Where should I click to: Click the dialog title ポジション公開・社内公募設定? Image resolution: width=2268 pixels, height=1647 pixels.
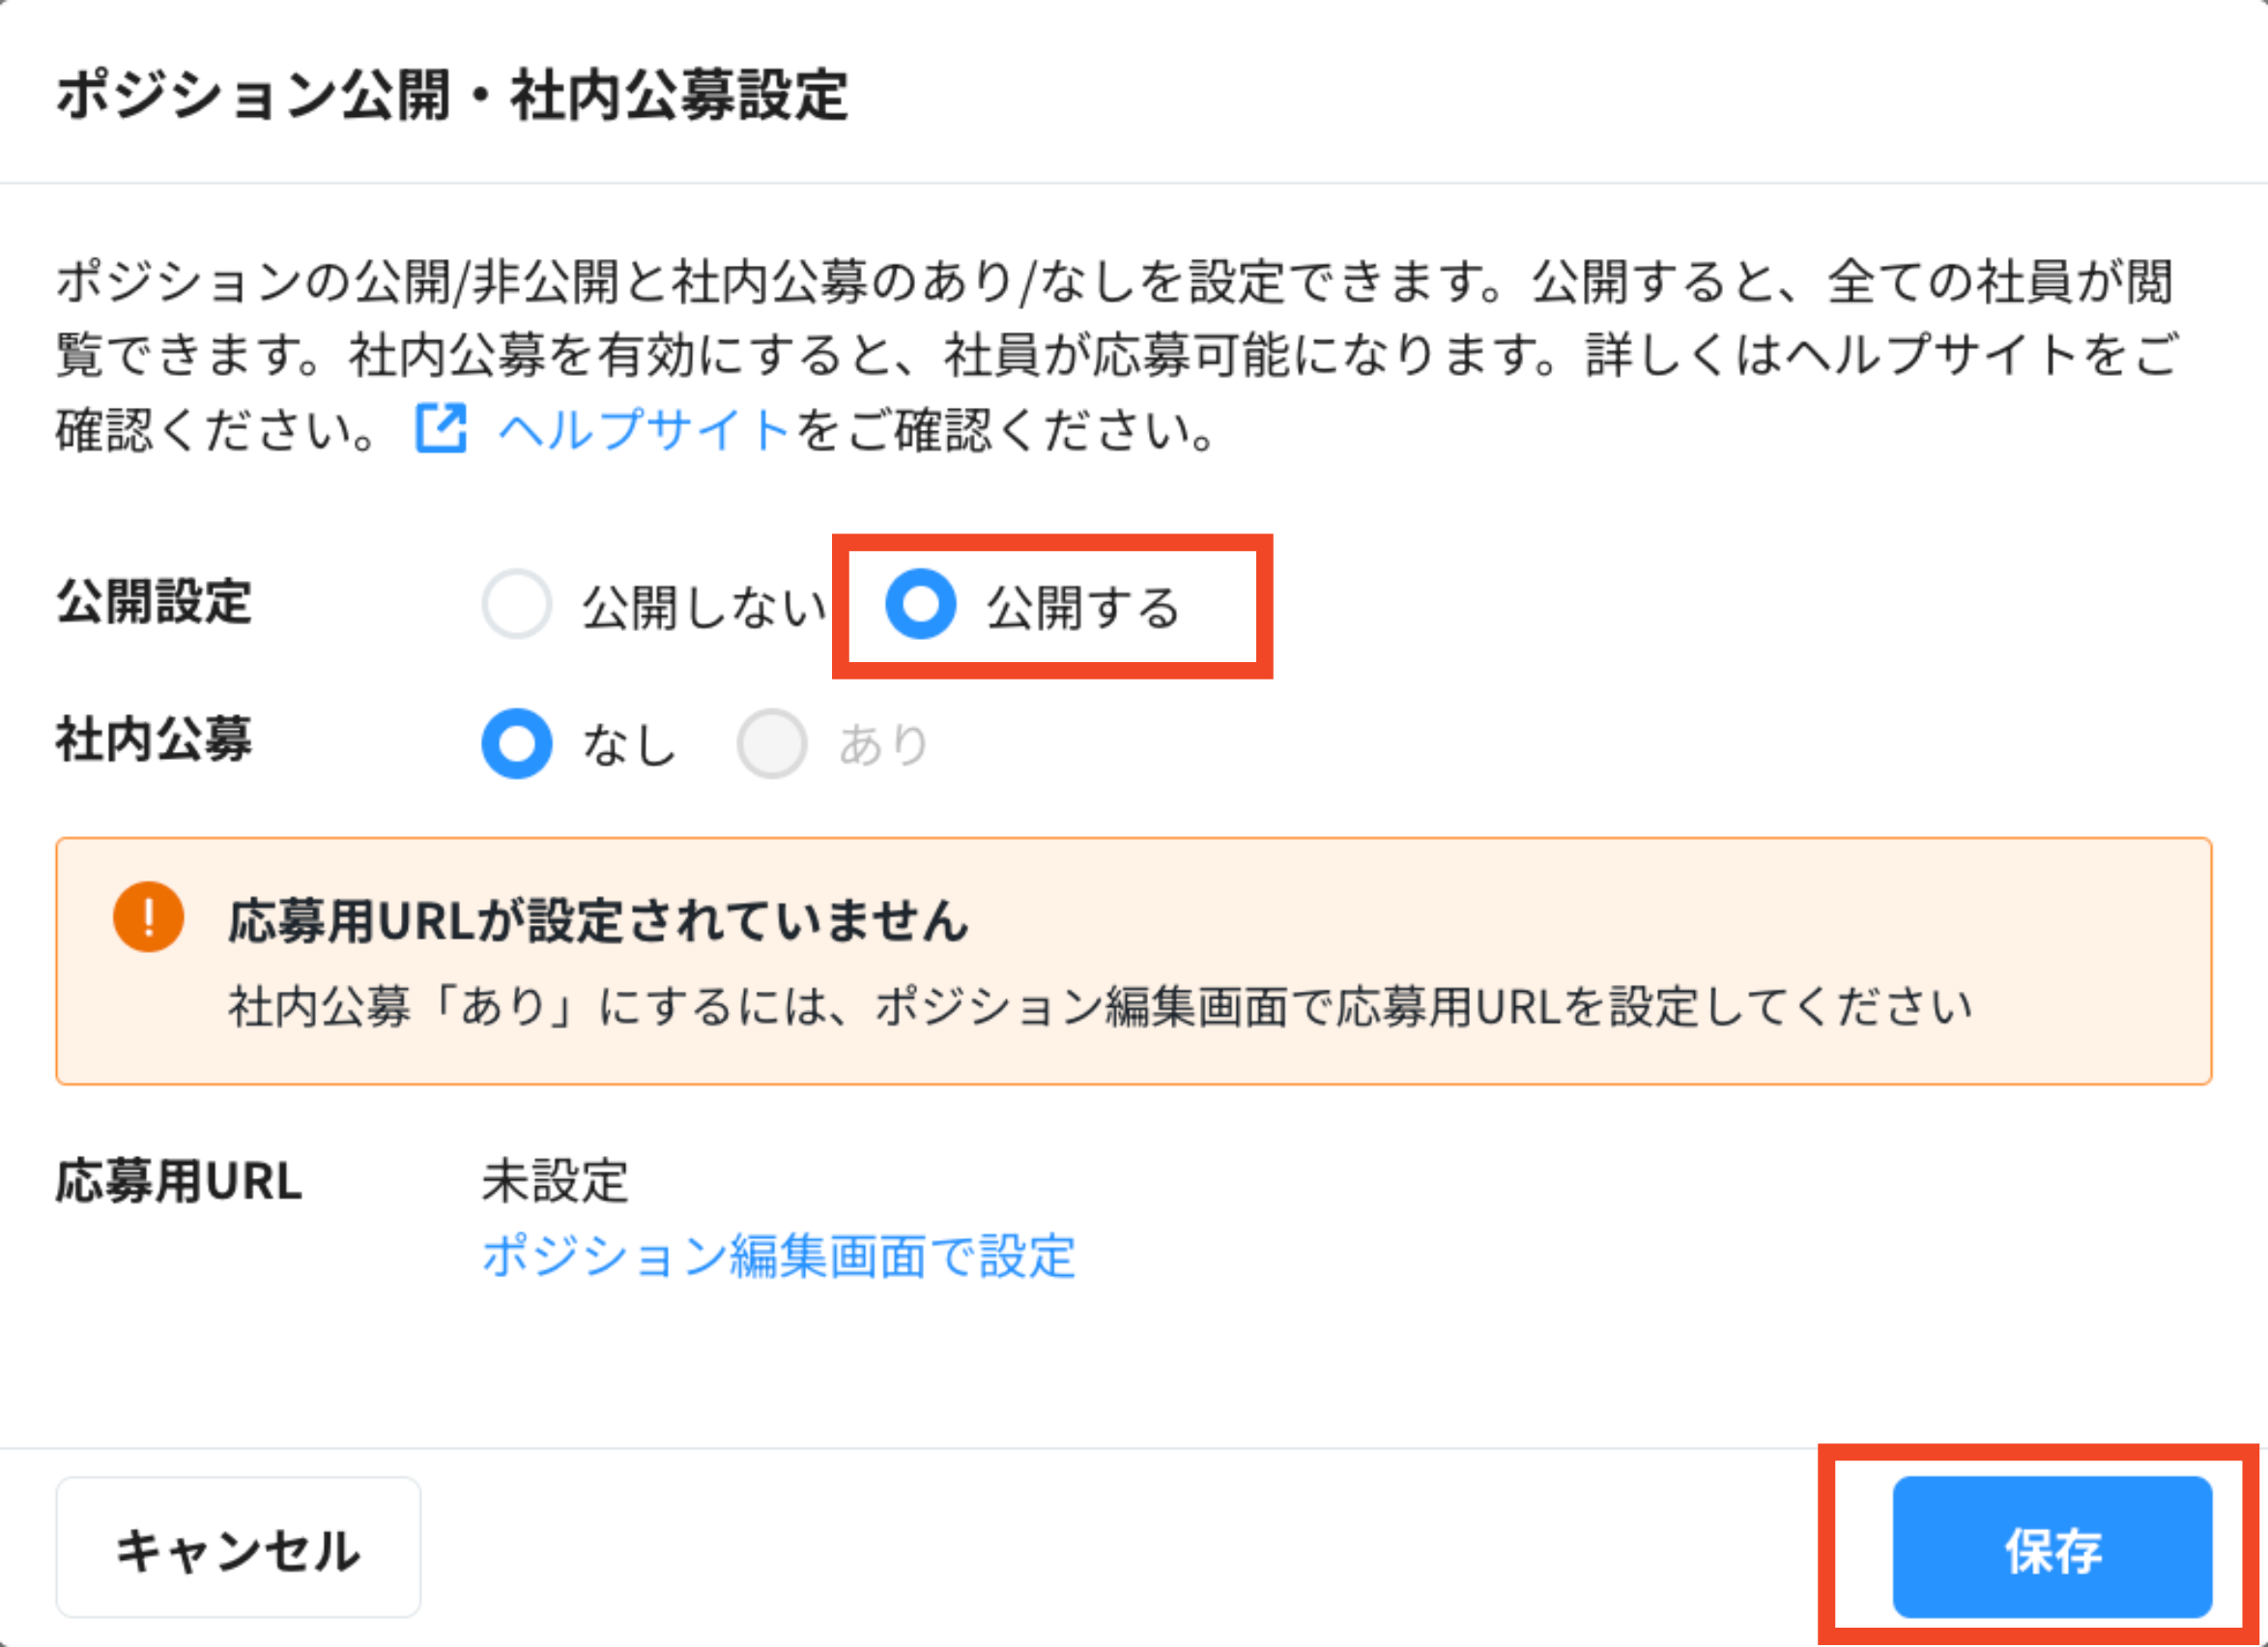click(452, 96)
